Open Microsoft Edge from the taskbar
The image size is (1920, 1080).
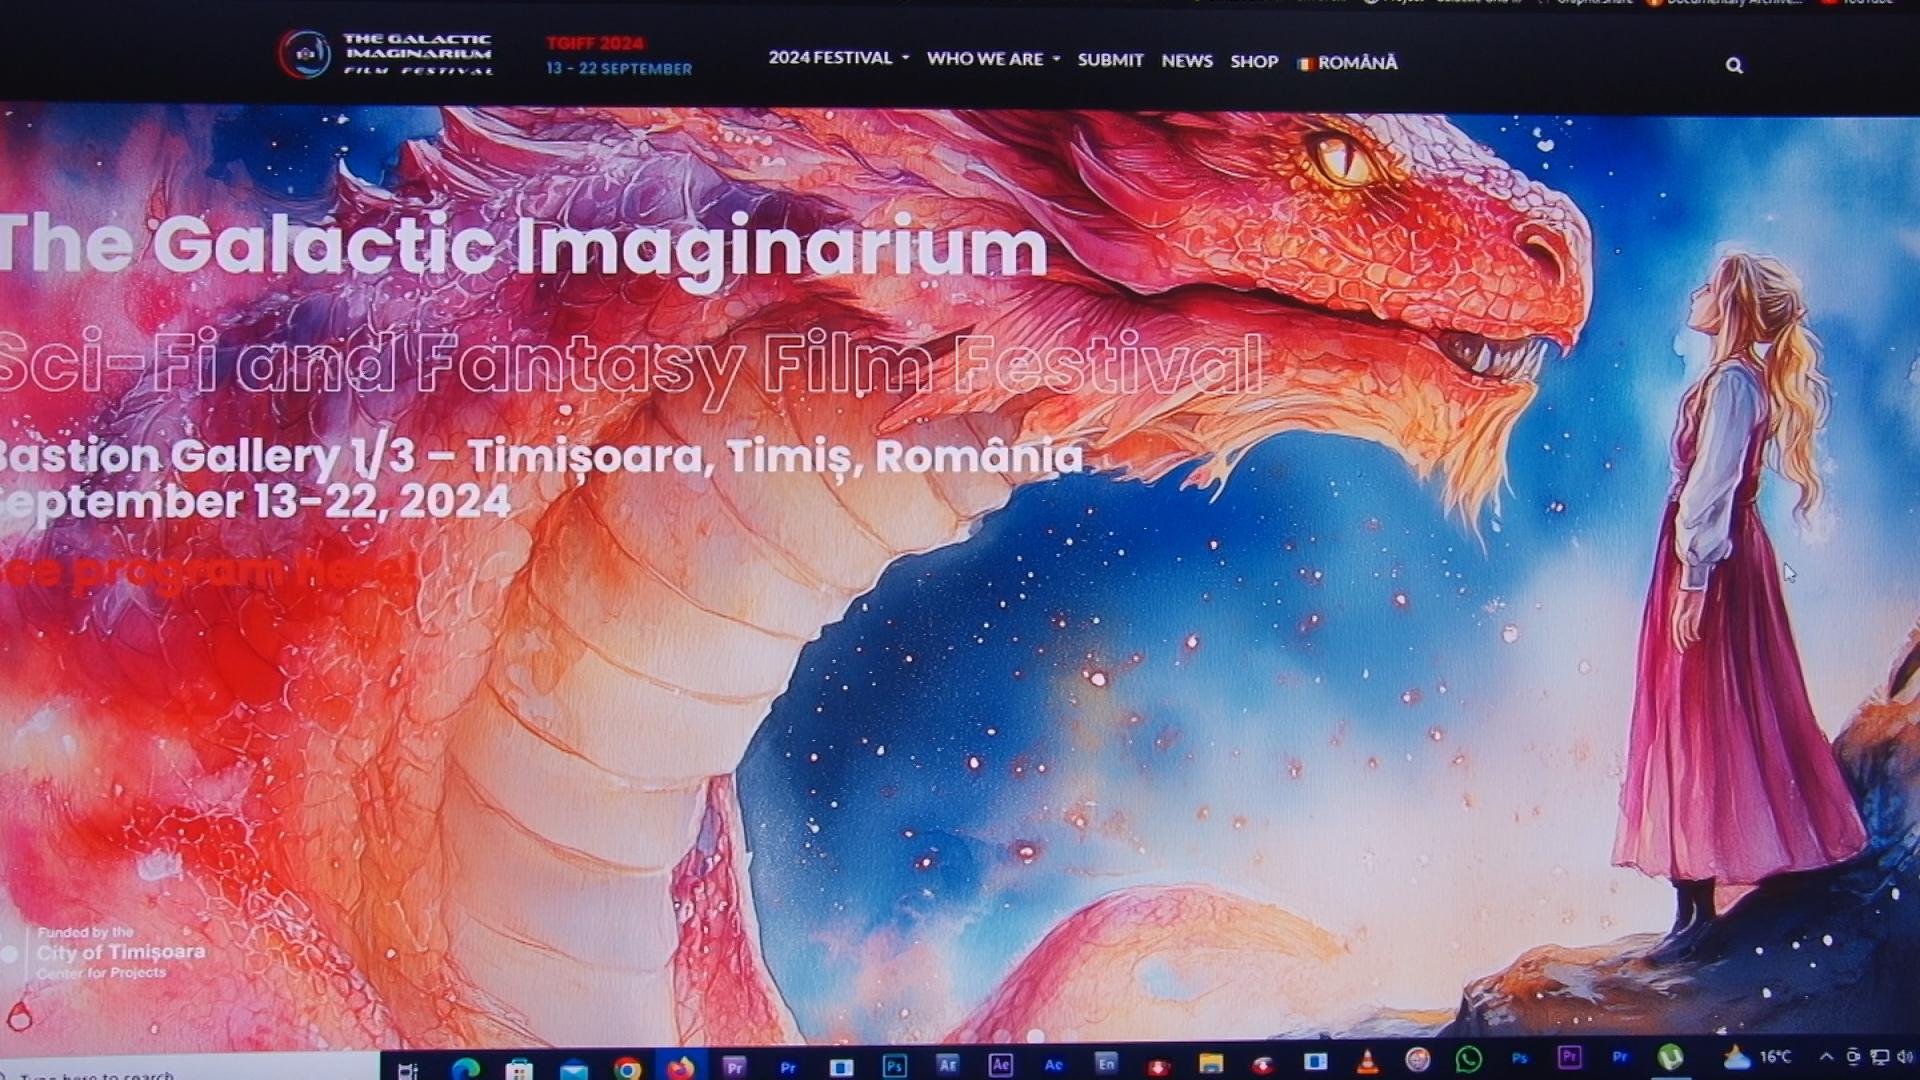[x=465, y=1069]
